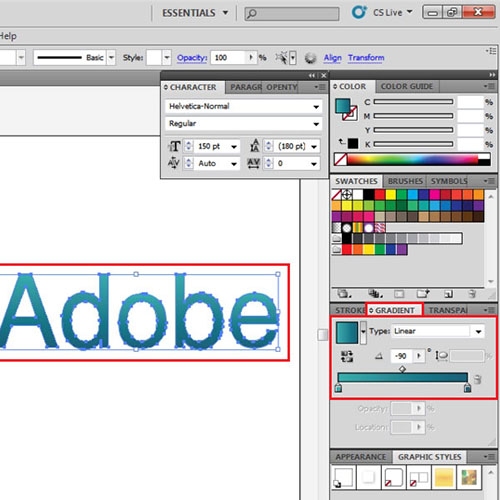
Task: Switch to the Symbols tab
Action: pos(449,181)
